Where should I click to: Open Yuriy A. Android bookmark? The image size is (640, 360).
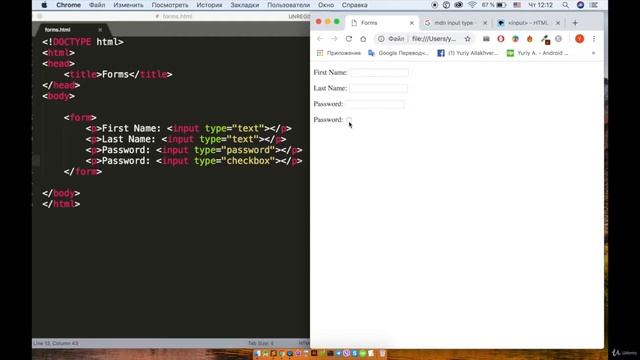click(x=538, y=53)
